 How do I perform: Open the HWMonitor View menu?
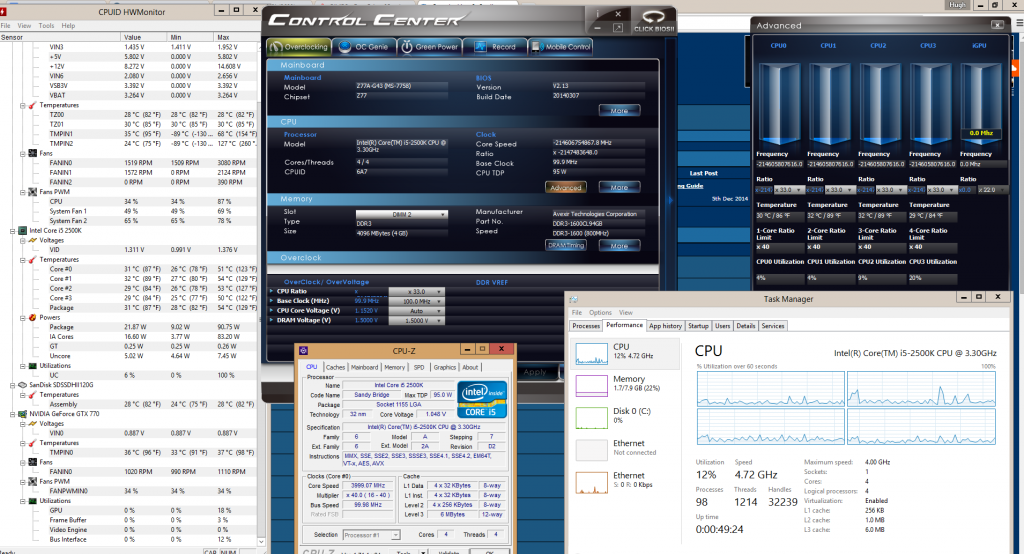[x=24, y=25]
